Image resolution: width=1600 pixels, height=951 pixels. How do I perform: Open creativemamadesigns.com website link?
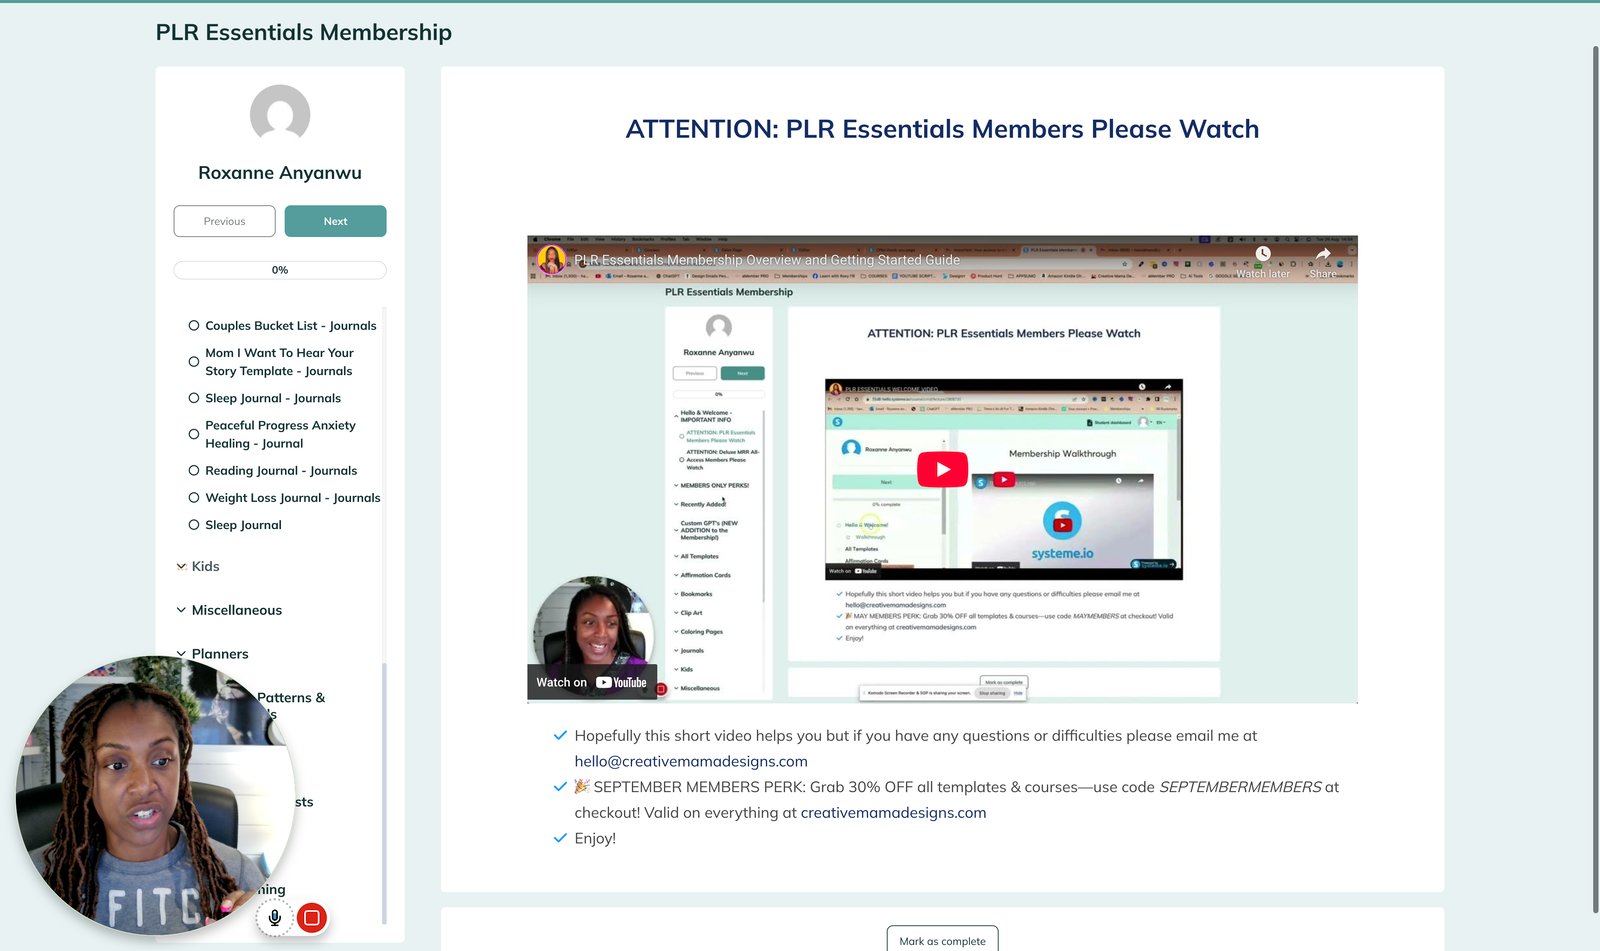pos(893,812)
